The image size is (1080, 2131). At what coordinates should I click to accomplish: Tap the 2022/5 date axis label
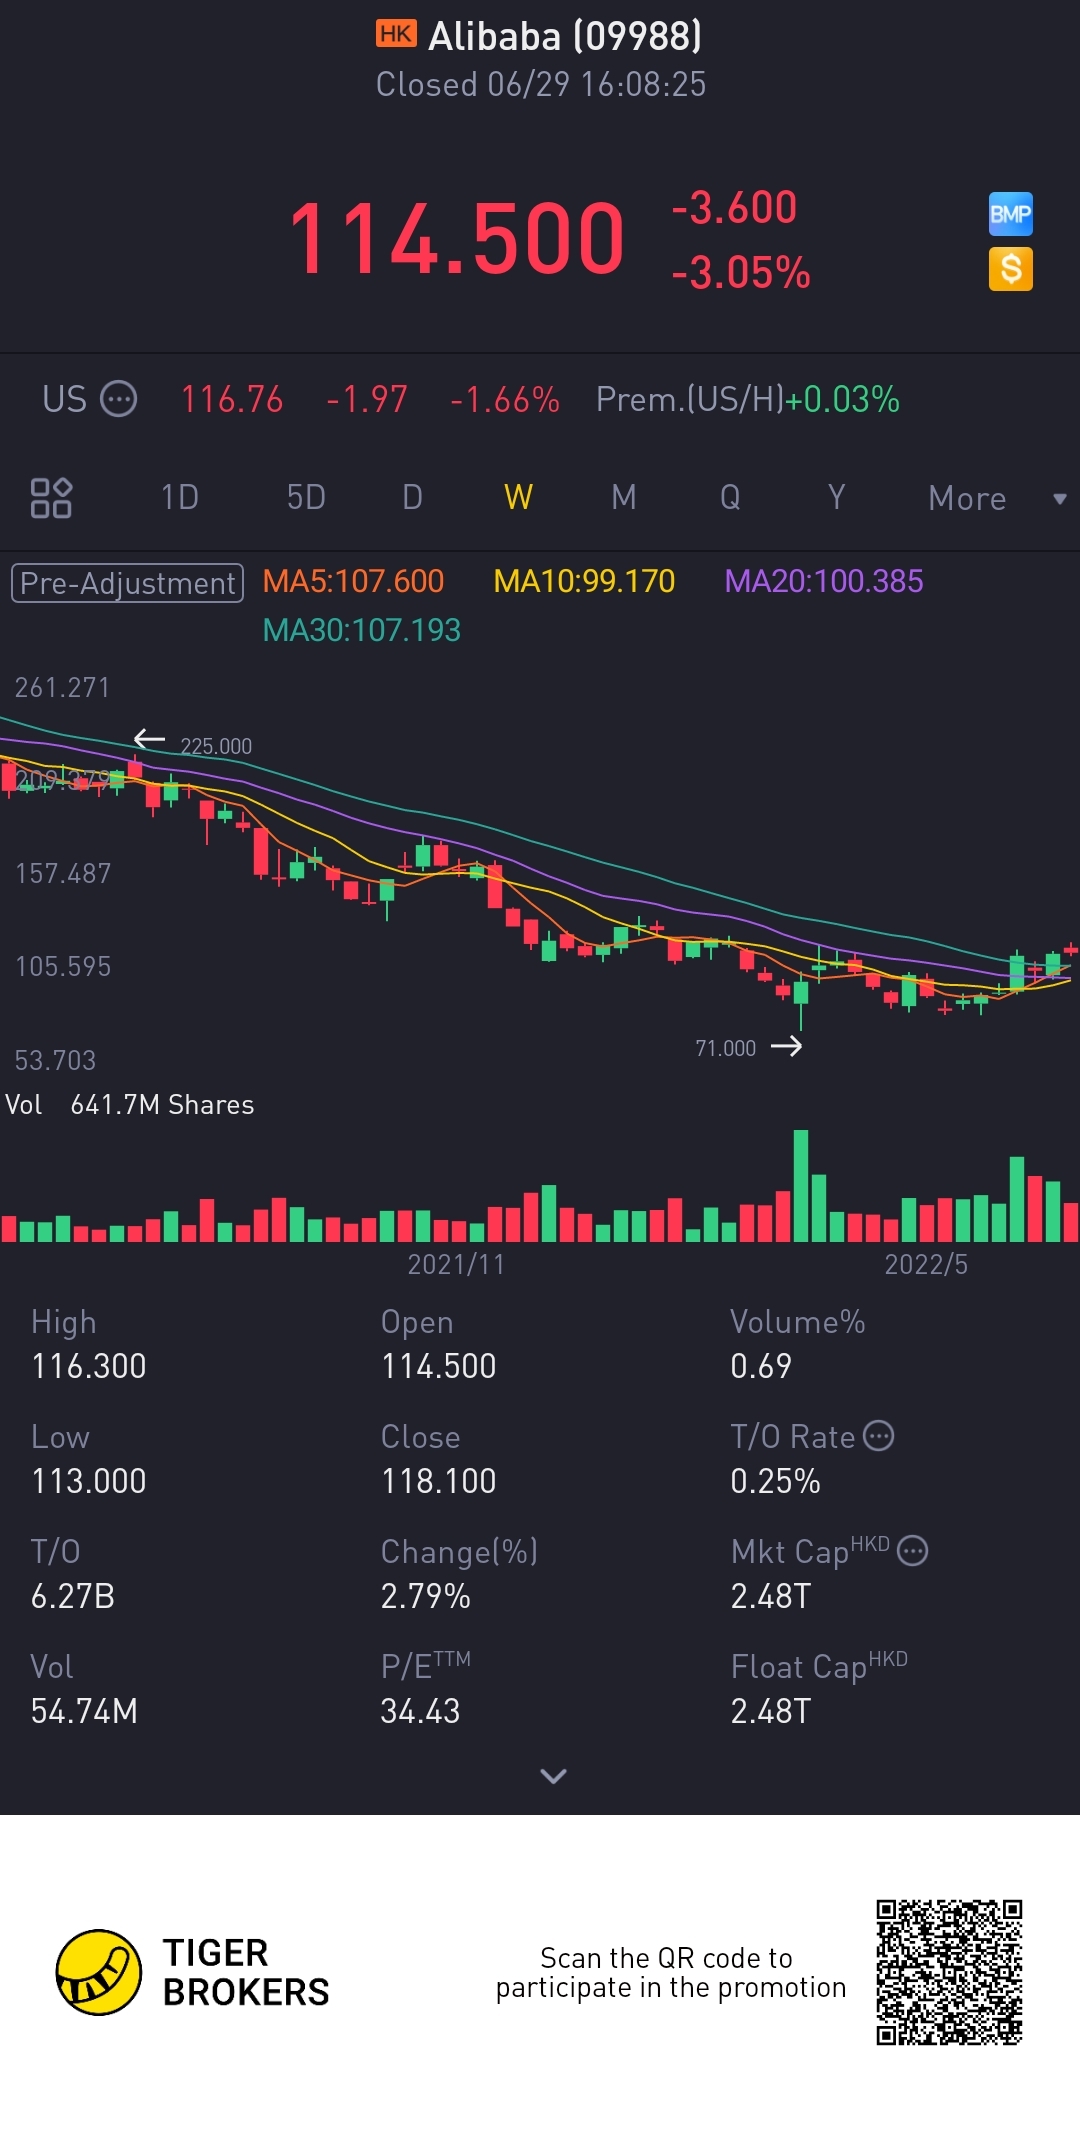(926, 1264)
